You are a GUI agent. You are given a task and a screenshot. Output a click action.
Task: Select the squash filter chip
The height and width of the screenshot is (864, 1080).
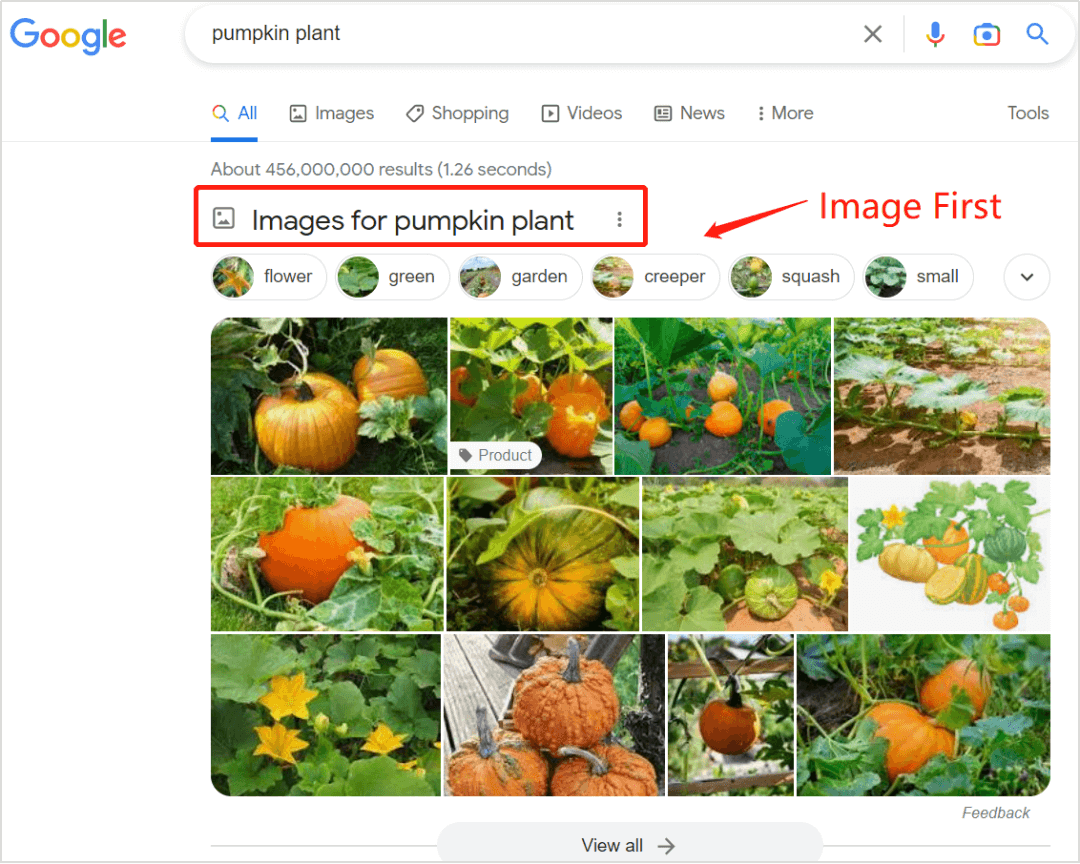(x=791, y=277)
